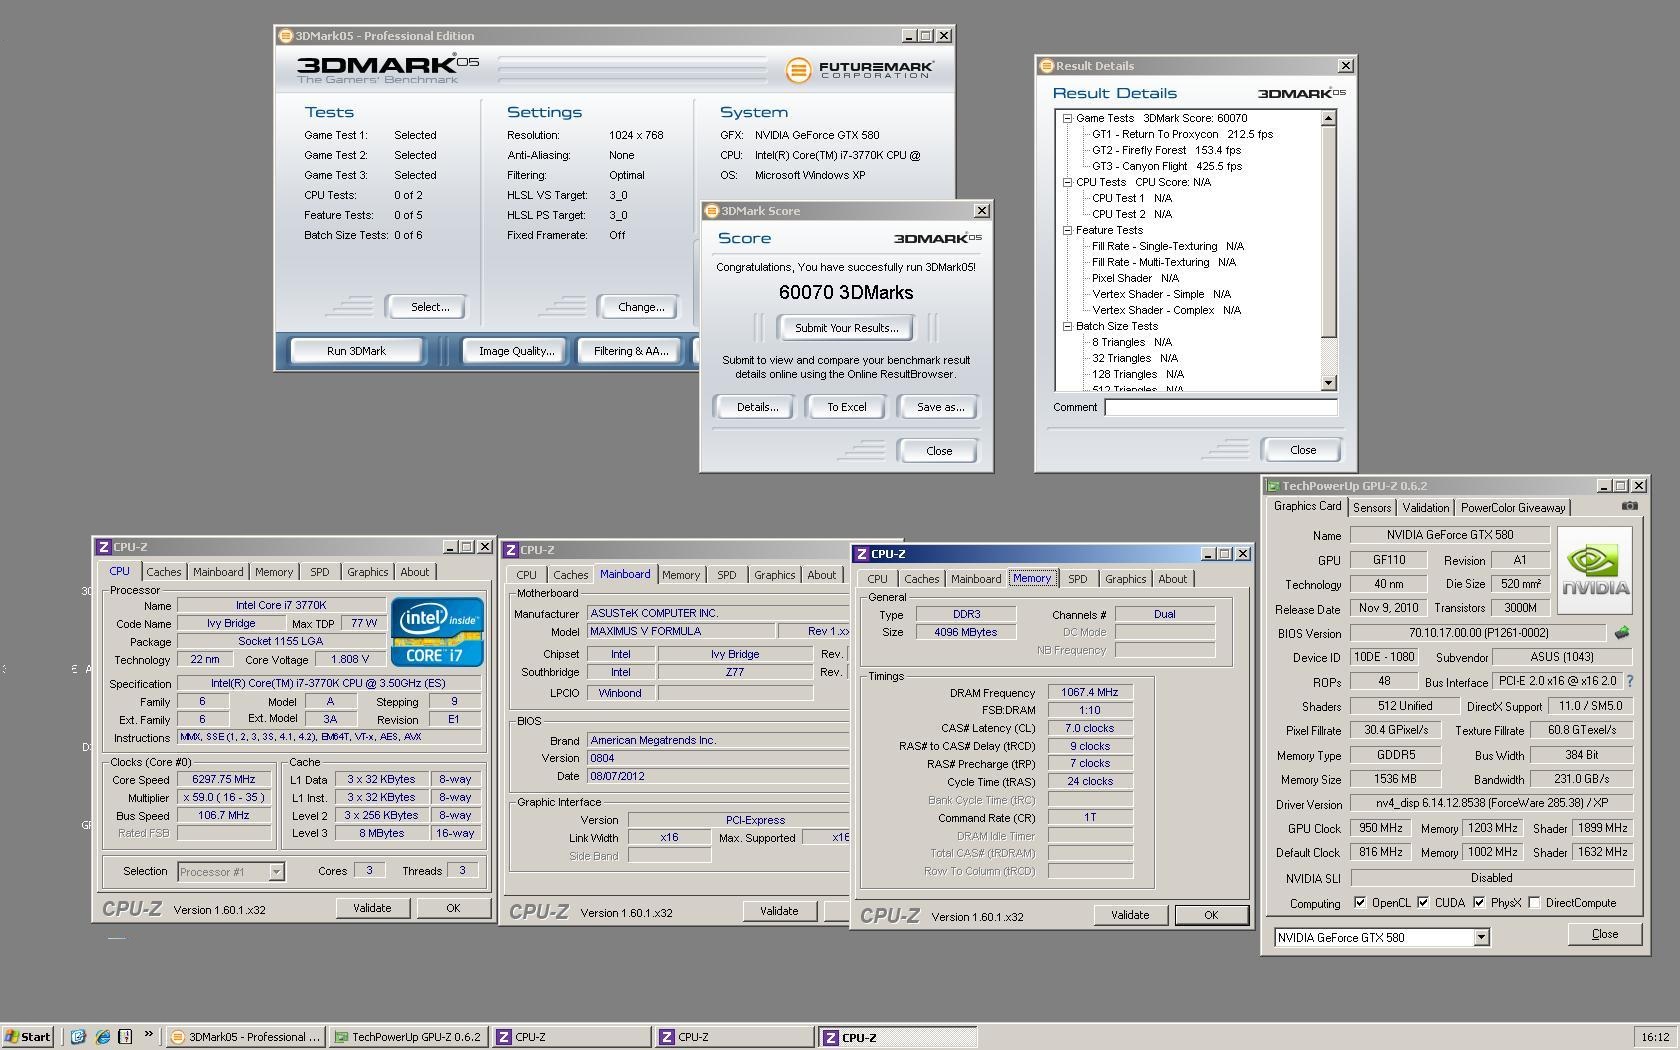Image resolution: width=1680 pixels, height=1050 pixels.
Task: Click the DRAM Frequency 1067.4 MHz value
Action: pos(1090,692)
